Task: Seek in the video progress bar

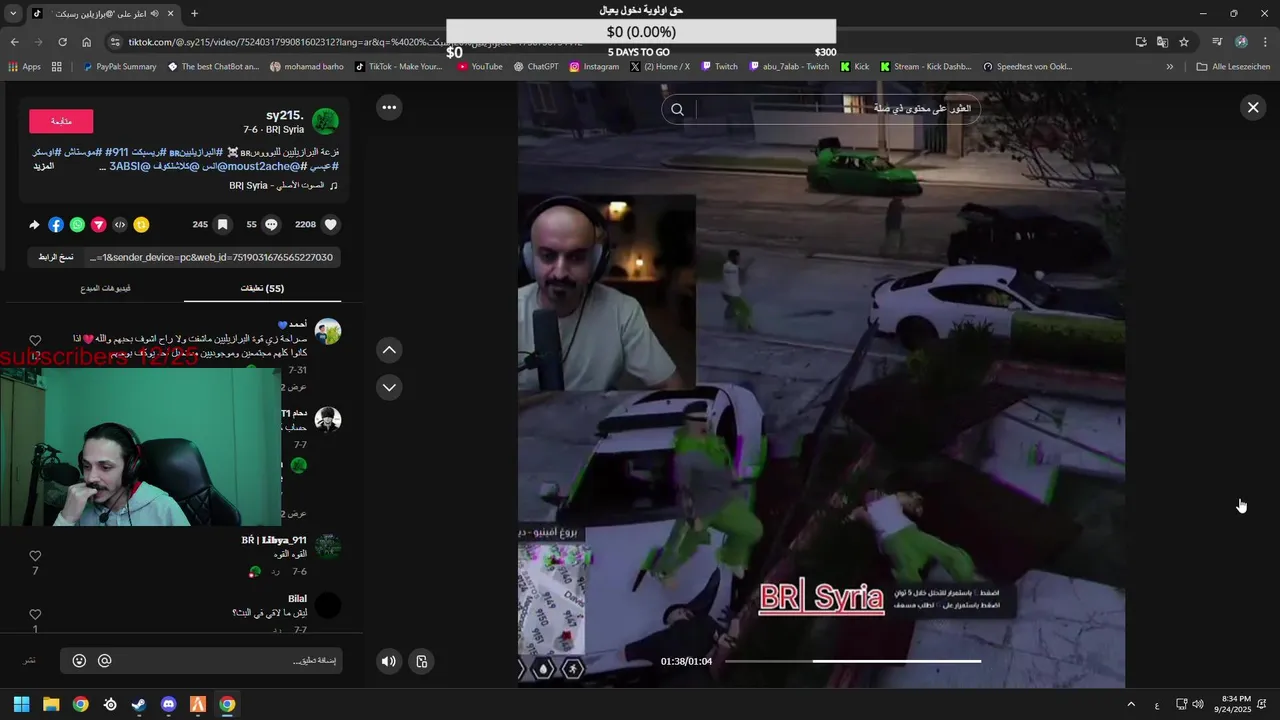Action: click(x=853, y=661)
